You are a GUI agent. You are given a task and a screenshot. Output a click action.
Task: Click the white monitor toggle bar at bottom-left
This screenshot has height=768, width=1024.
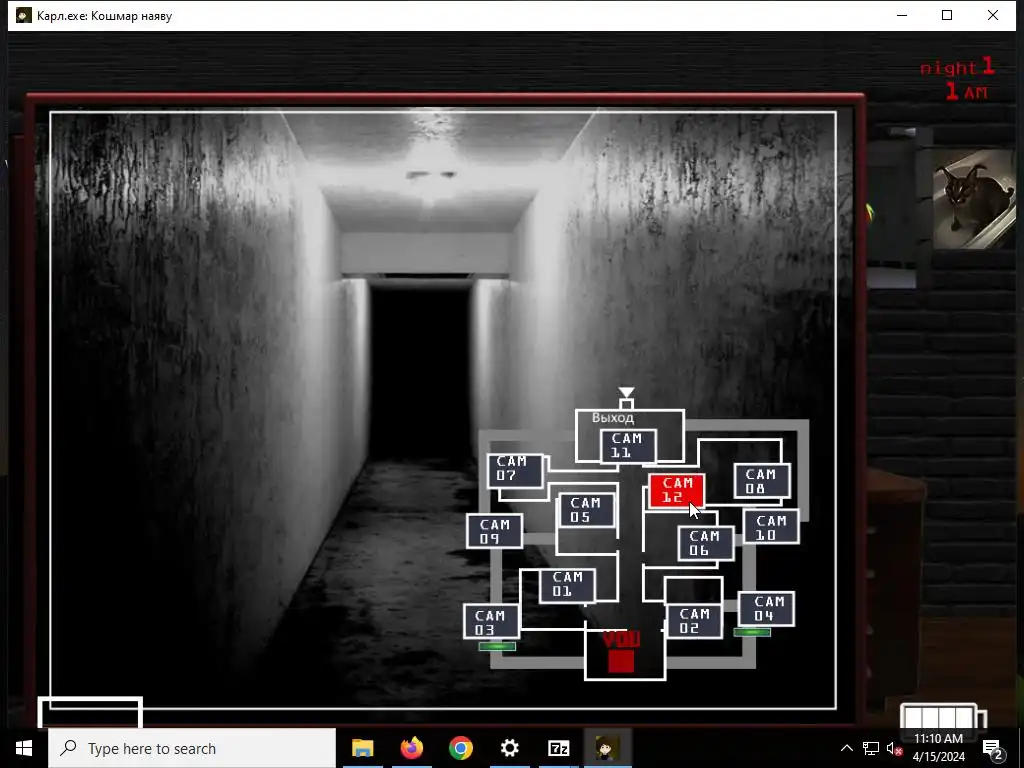(x=90, y=712)
